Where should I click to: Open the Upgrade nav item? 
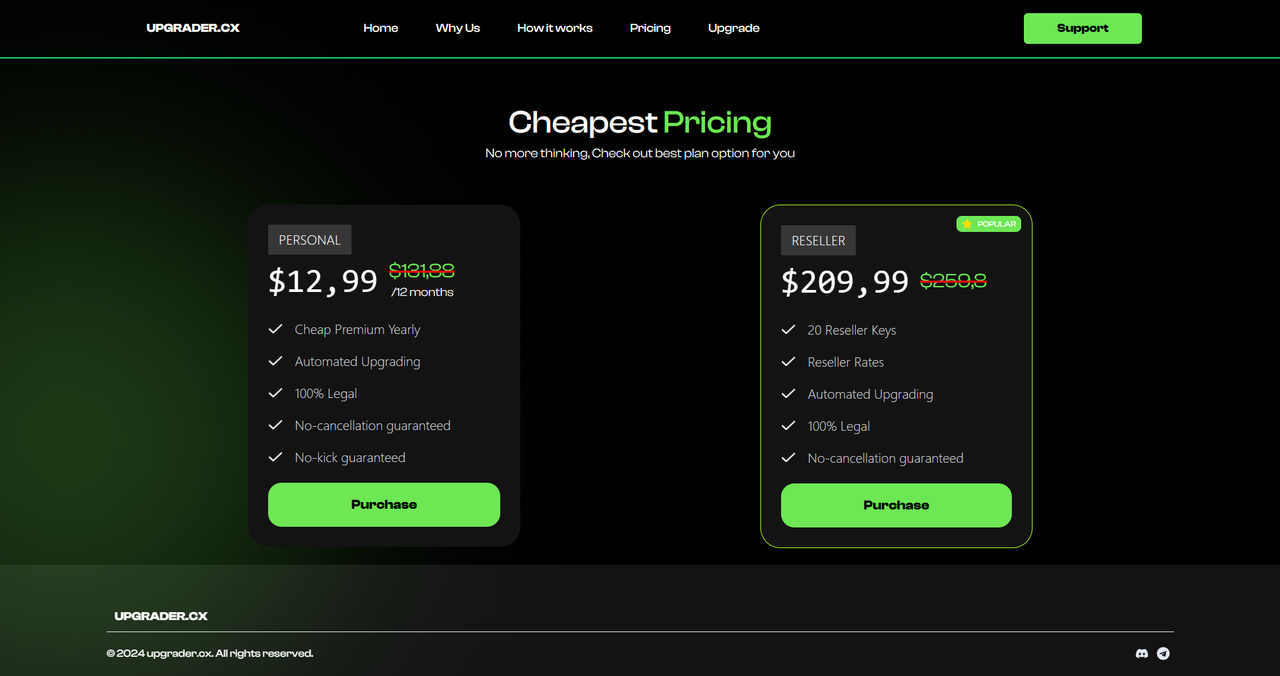pos(734,28)
